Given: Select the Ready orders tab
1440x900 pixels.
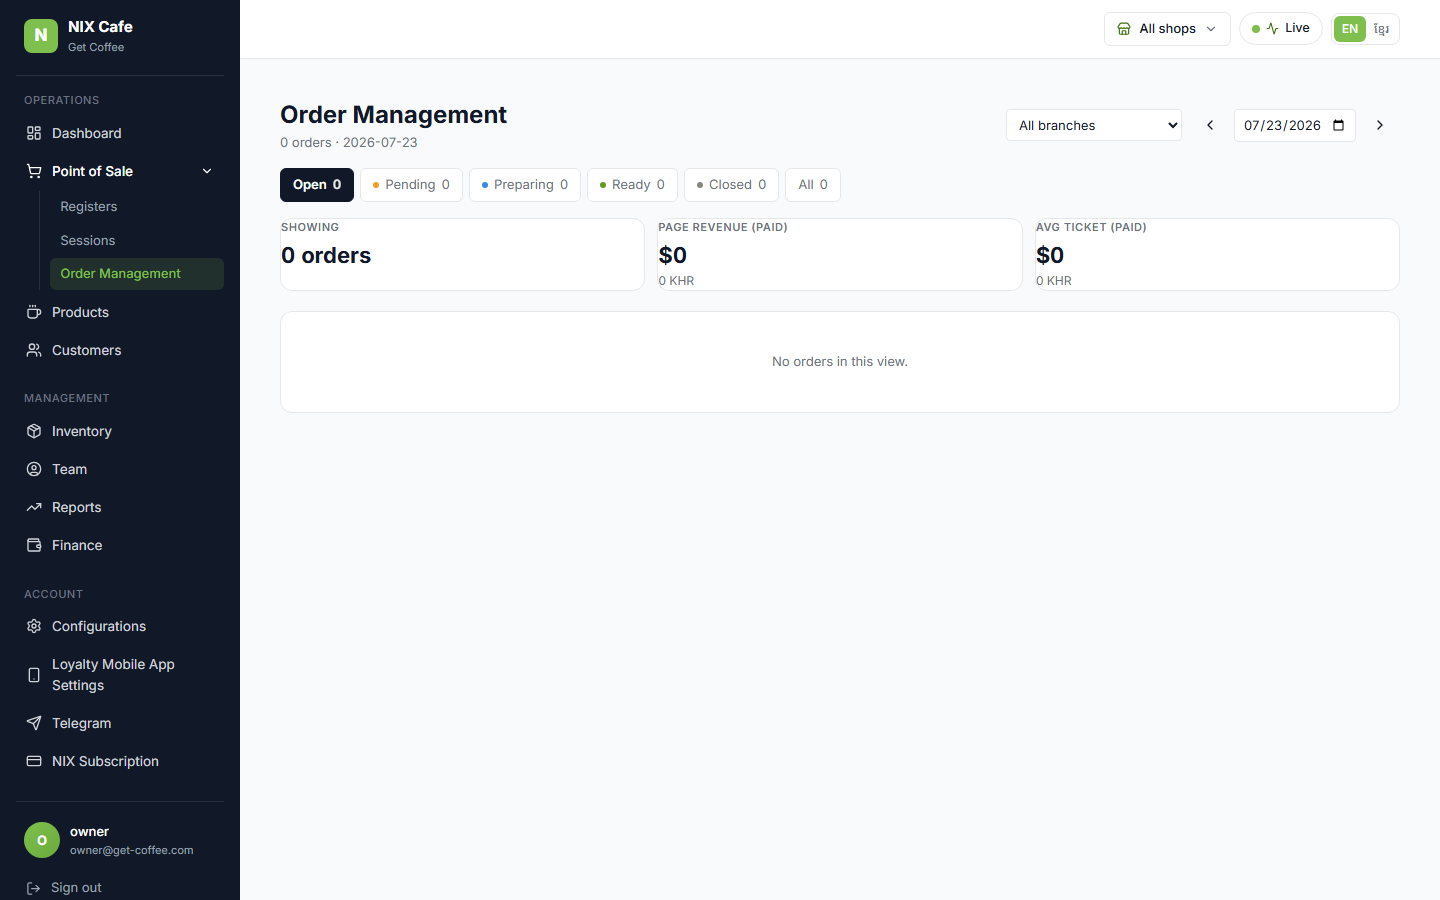Looking at the screenshot, I should [x=632, y=185].
